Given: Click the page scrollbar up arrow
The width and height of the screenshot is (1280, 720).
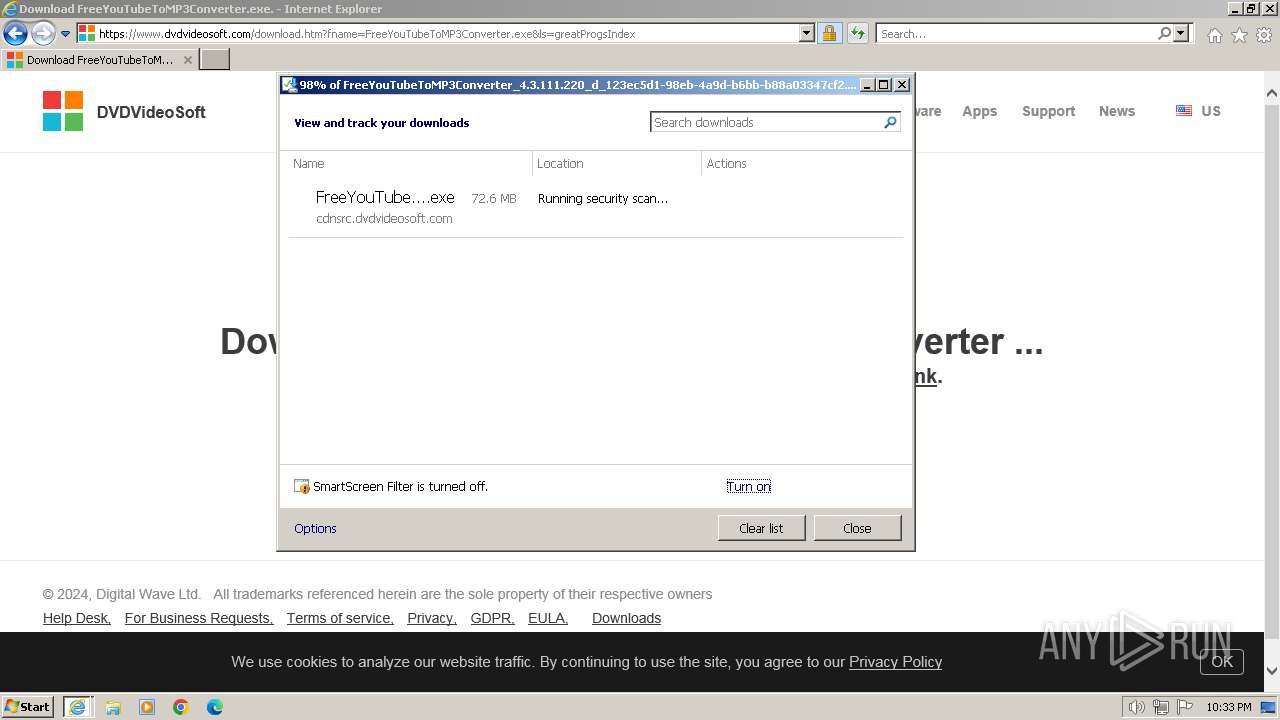Looking at the screenshot, I should (1272, 94).
